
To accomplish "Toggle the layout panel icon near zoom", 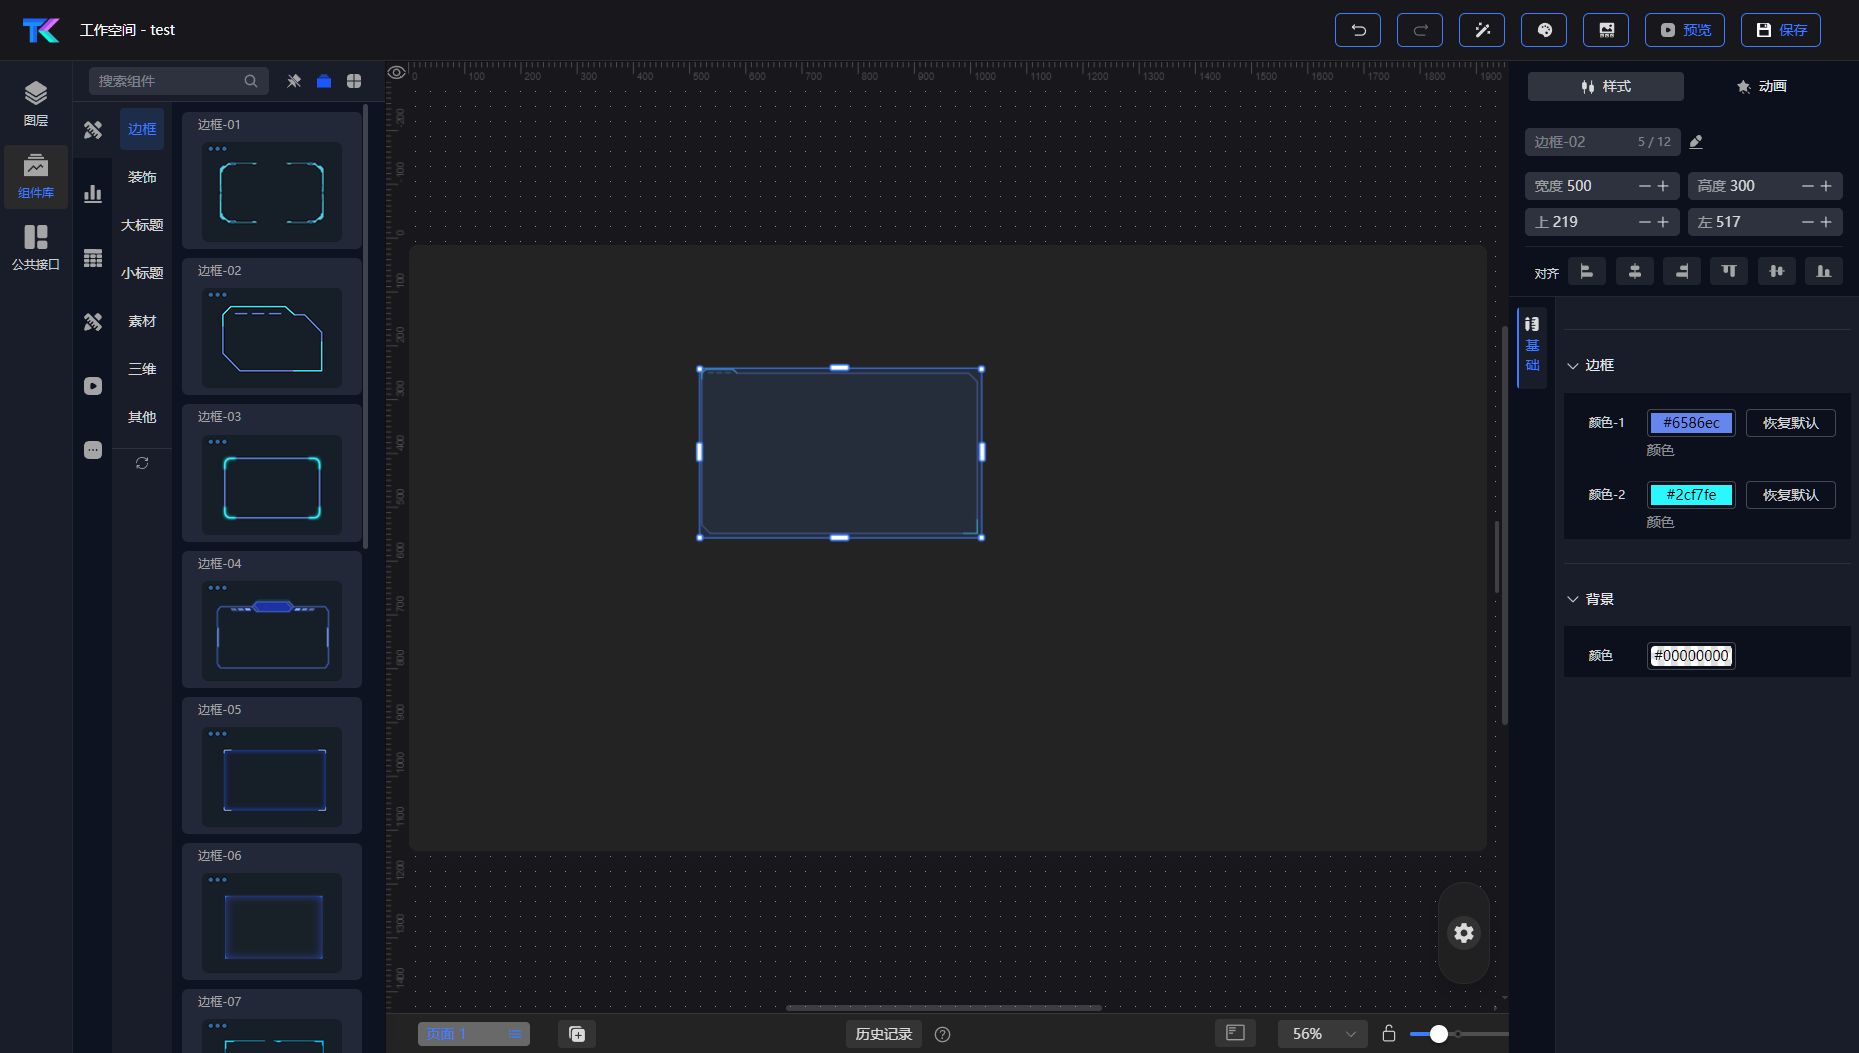I will click(1236, 1033).
